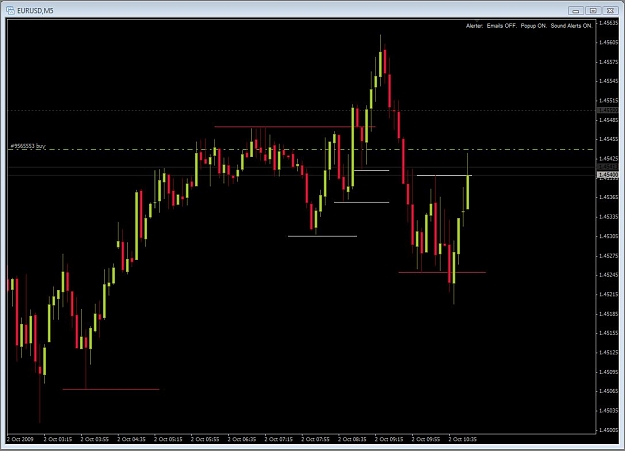This screenshot has height=451, width=625.
Task: Click price label 1.45185 on scale
Action: pyautogui.click(x=609, y=314)
